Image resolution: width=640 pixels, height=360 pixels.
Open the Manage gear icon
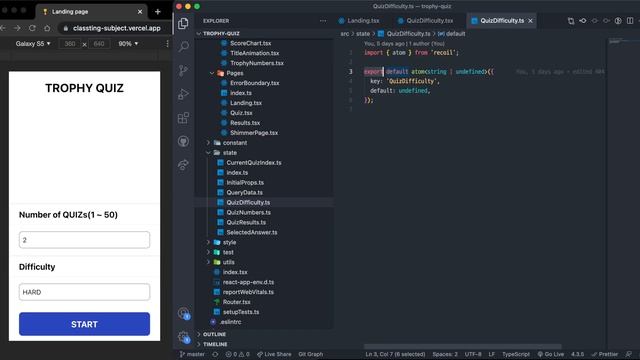(x=183, y=337)
